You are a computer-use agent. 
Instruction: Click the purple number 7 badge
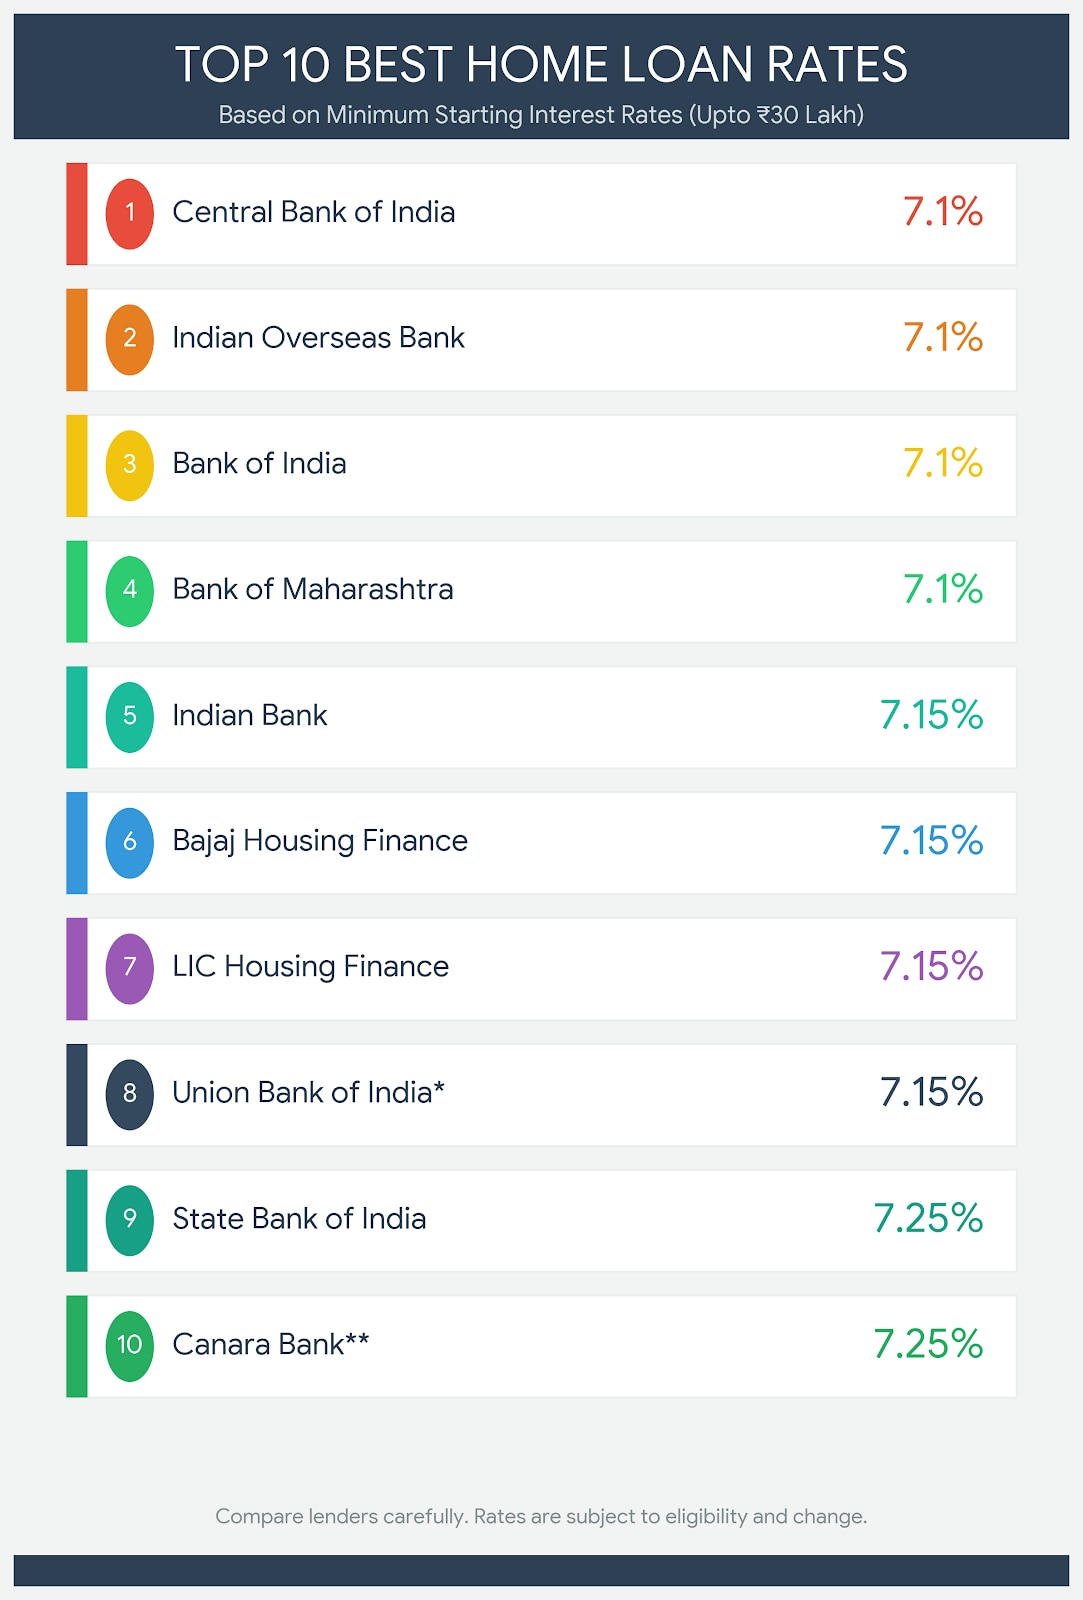130,968
